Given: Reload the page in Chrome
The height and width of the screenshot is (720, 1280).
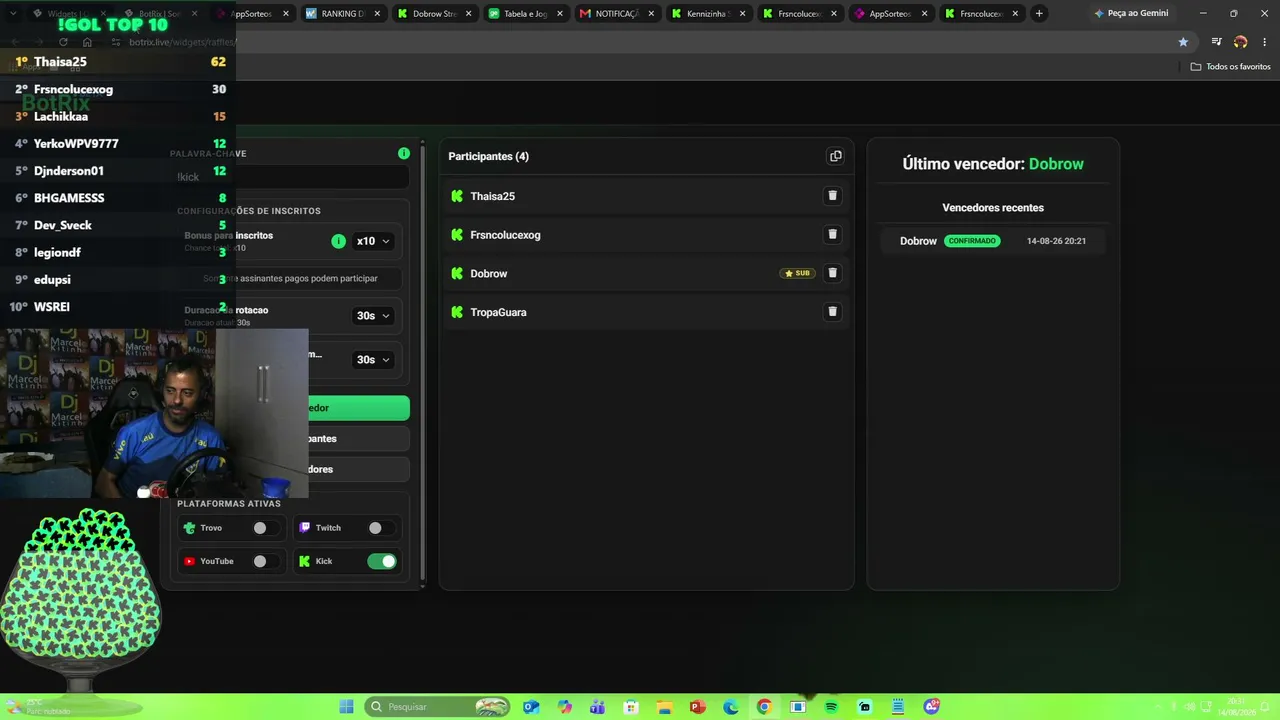Looking at the screenshot, I should point(63,42).
